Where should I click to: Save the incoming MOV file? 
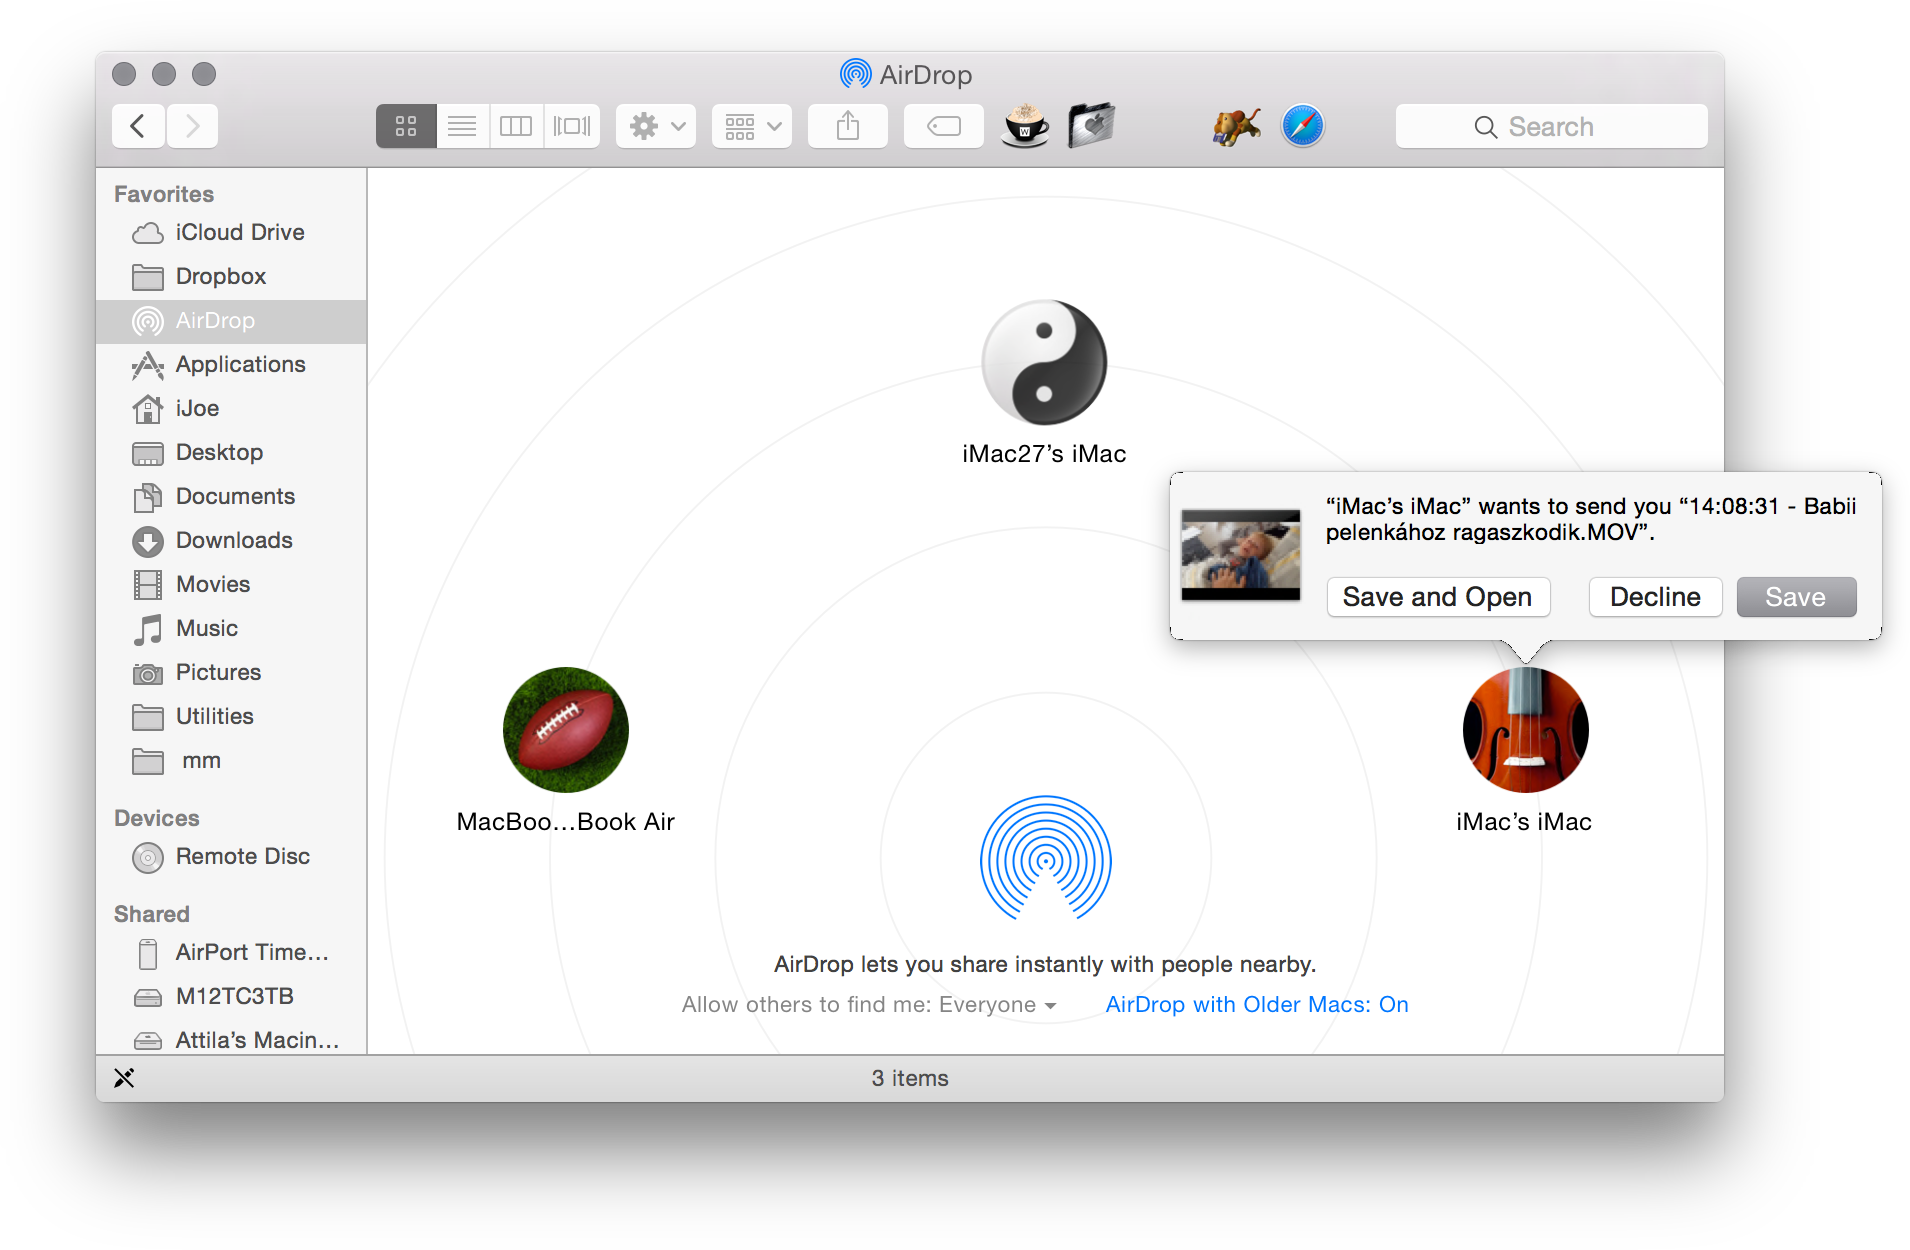1796,597
